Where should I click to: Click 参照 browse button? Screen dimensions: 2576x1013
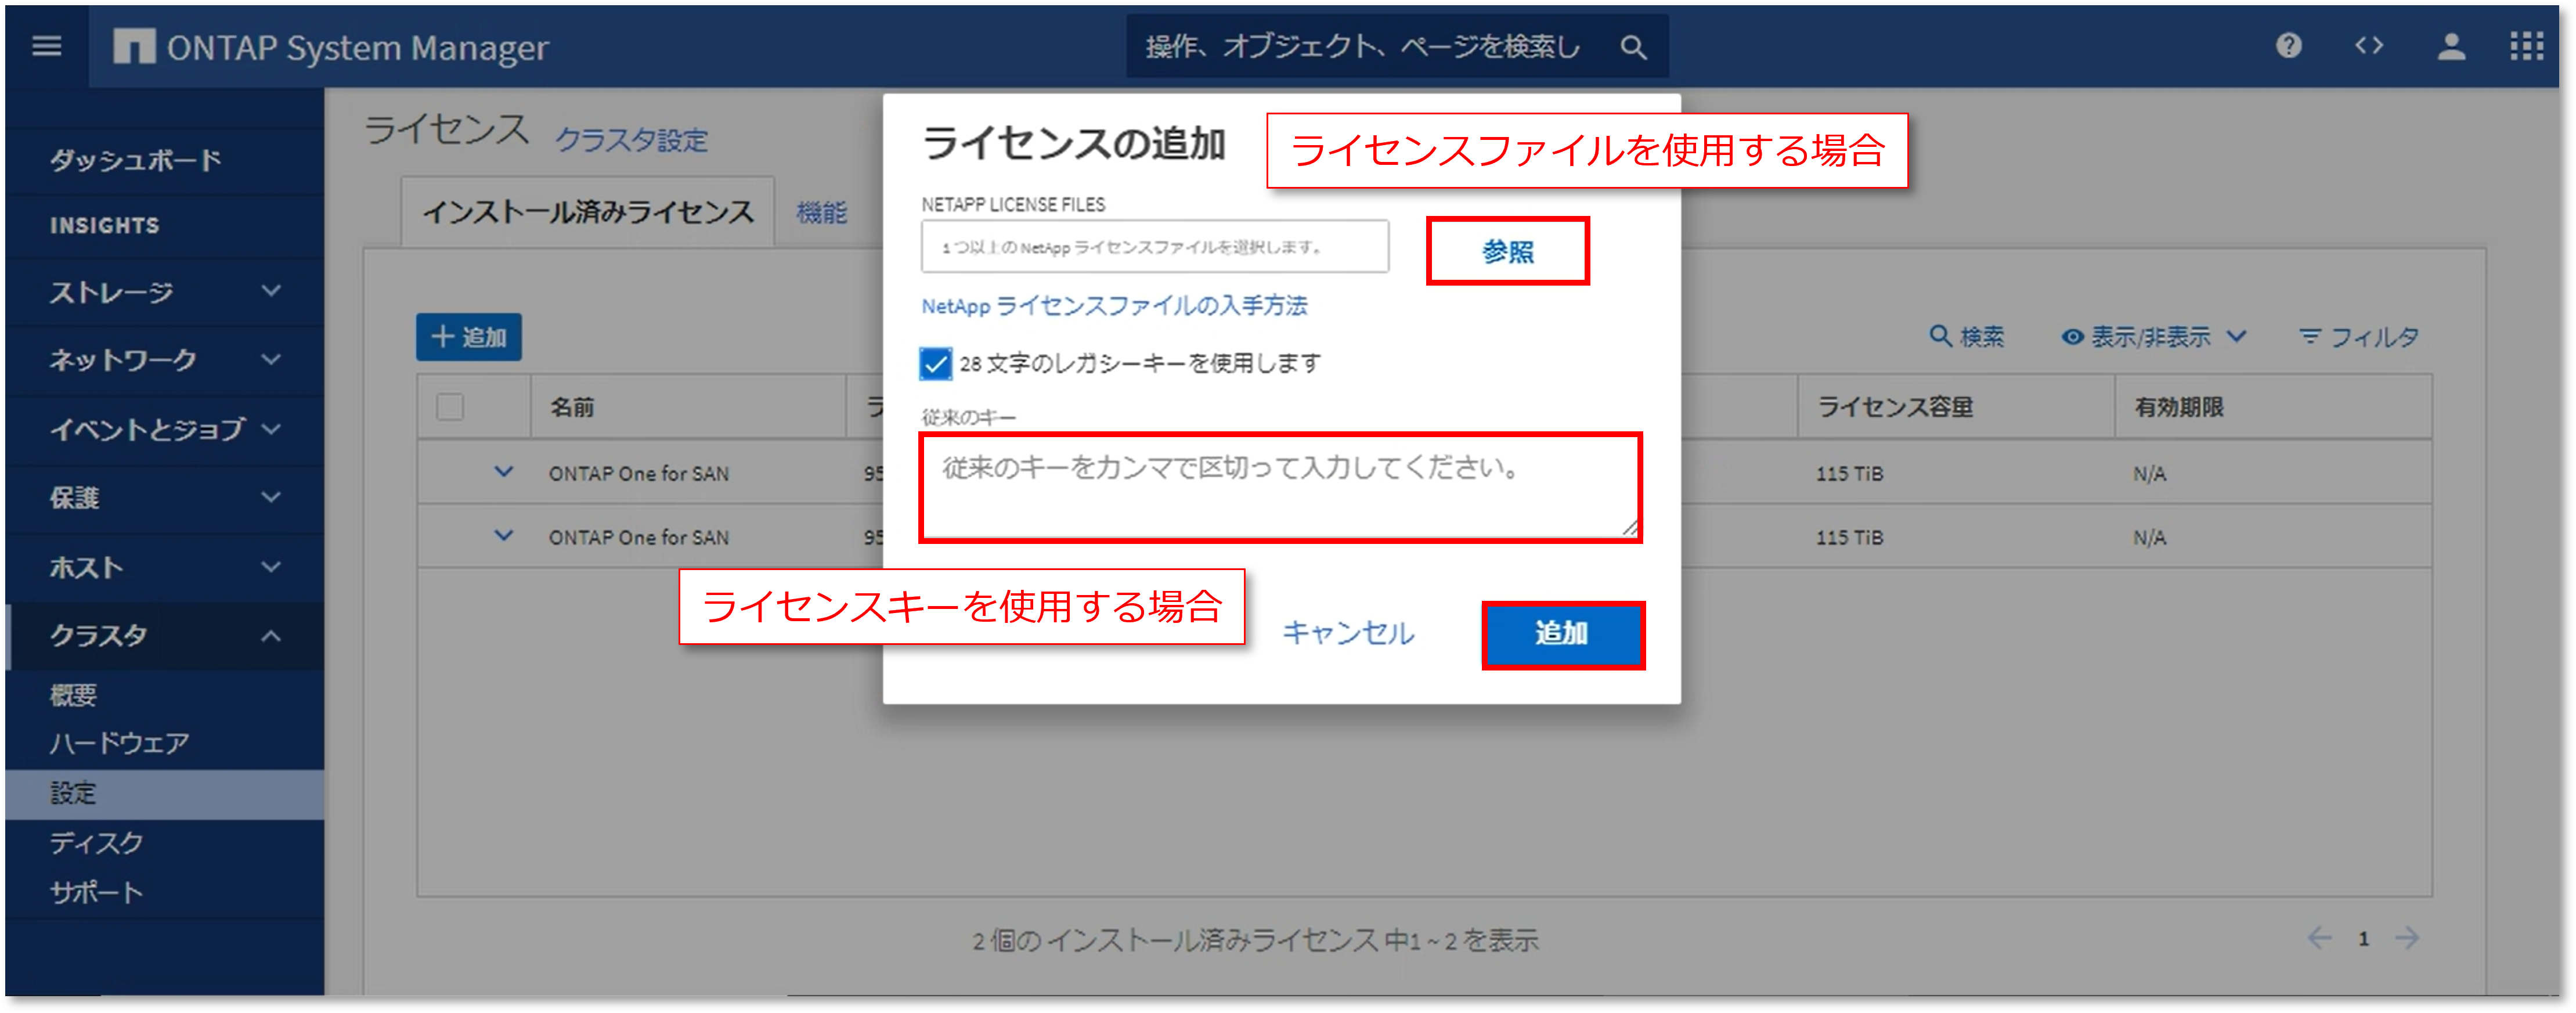tap(1507, 251)
